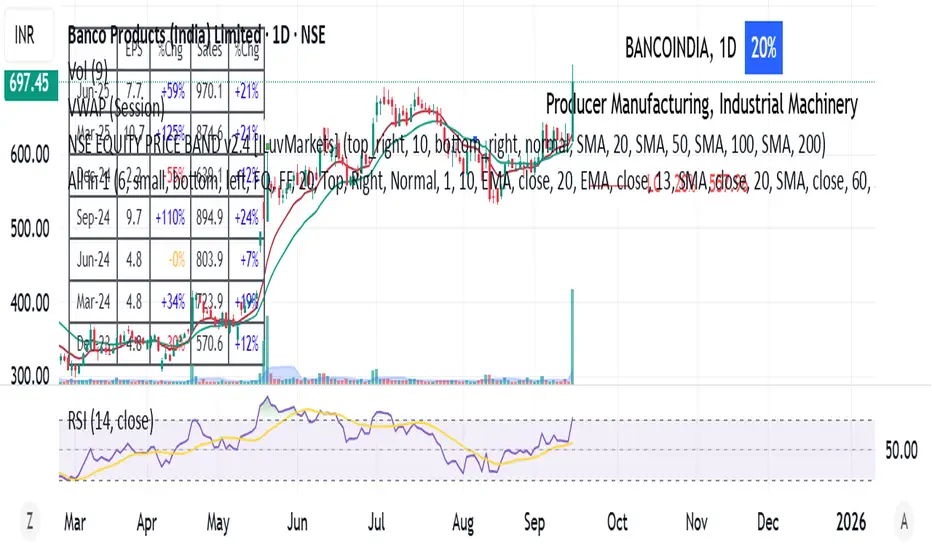Click Producer Manufacturing, Industrial Machinery sector text
Image resolution: width=932 pixels, height=550 pixels.
click(701, 105)
